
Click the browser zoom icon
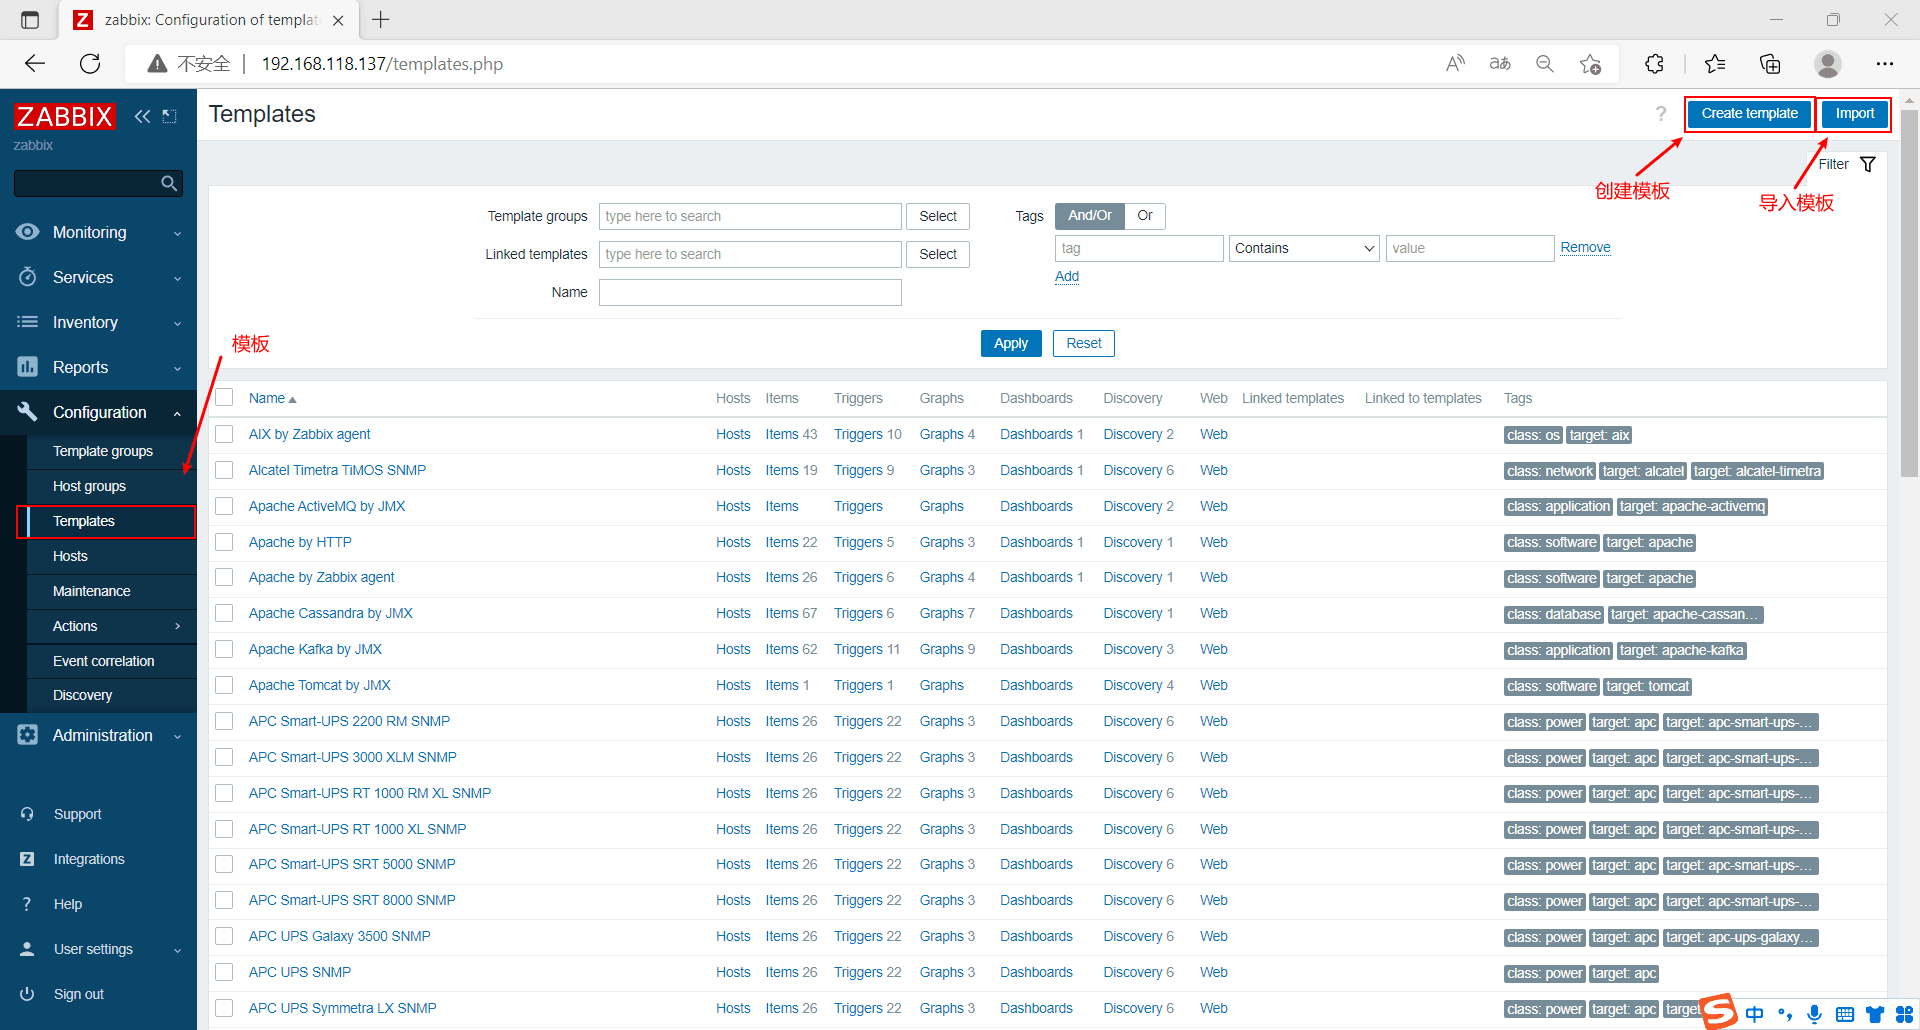point(1545,64)
